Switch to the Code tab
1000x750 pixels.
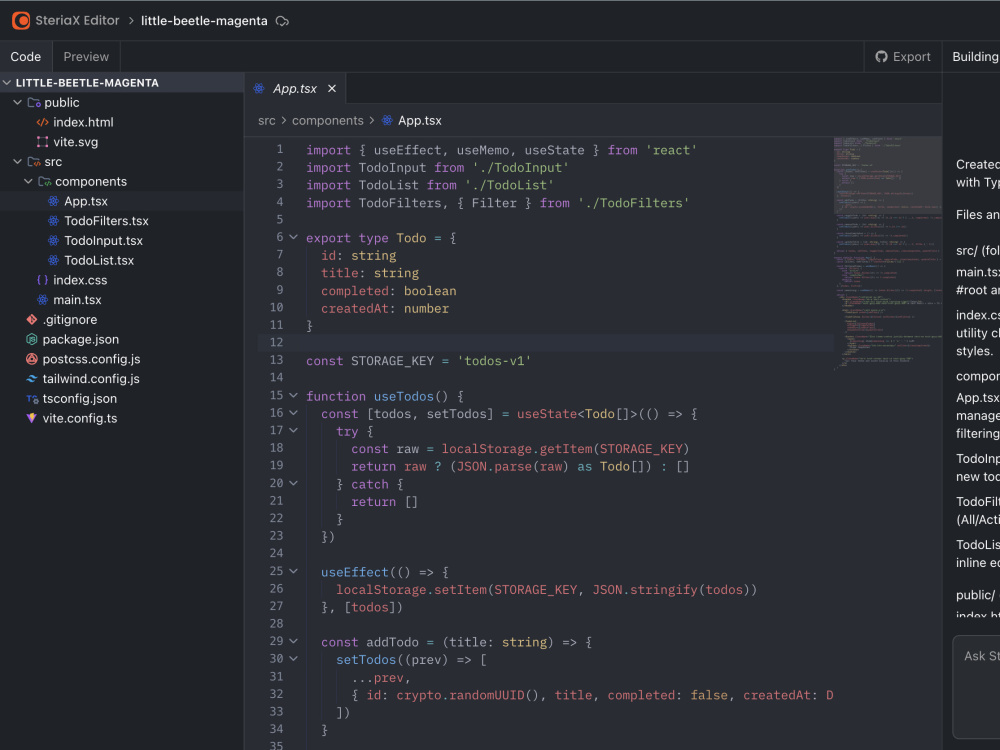(x=26, y=57)
